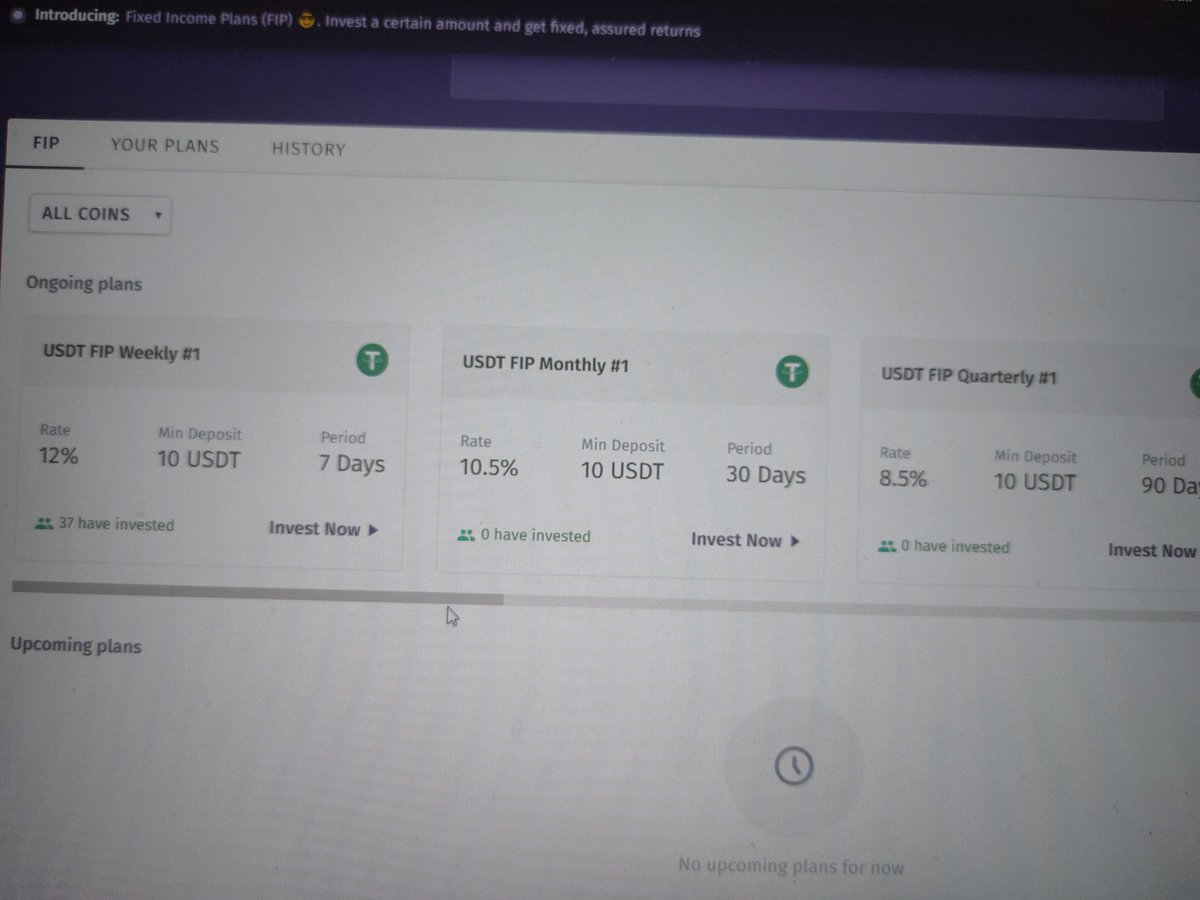Click '10 USDT' min deposit on Weekly card

click(199, 460)
